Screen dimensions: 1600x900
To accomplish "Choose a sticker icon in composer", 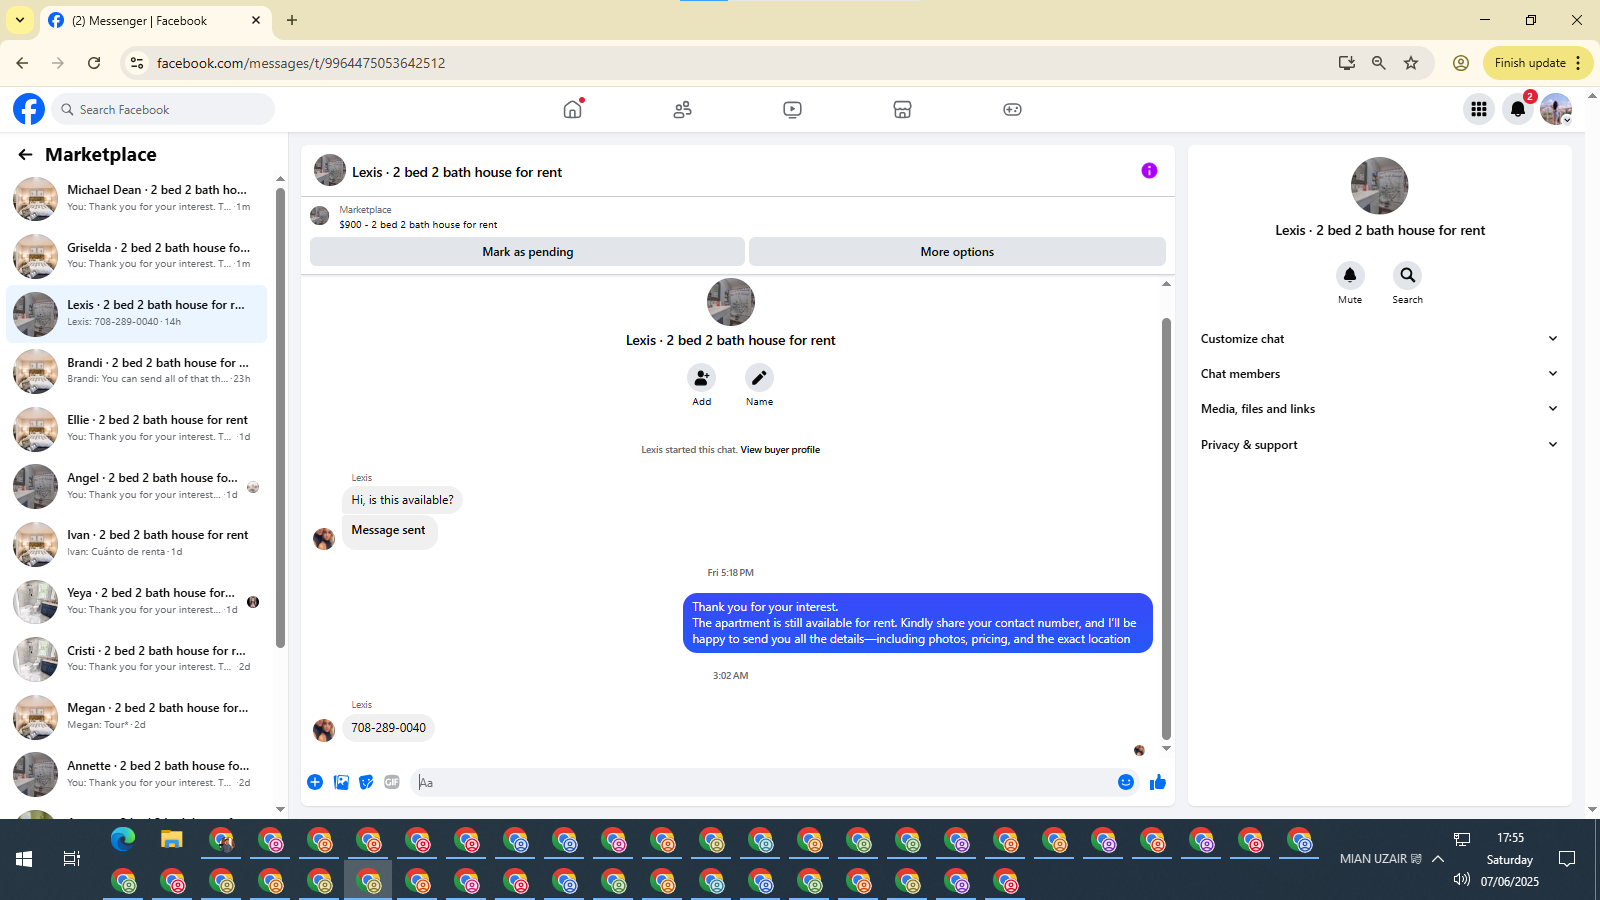I will pos(366,782).
